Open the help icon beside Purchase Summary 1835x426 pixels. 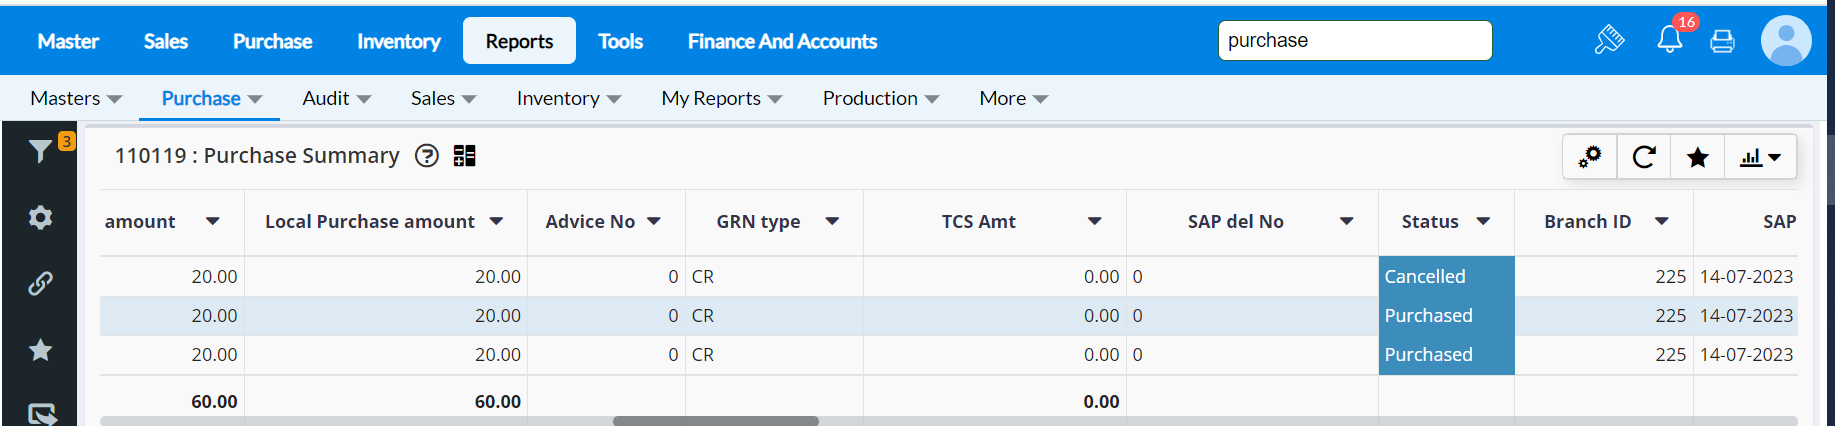(x=427, y=156)
